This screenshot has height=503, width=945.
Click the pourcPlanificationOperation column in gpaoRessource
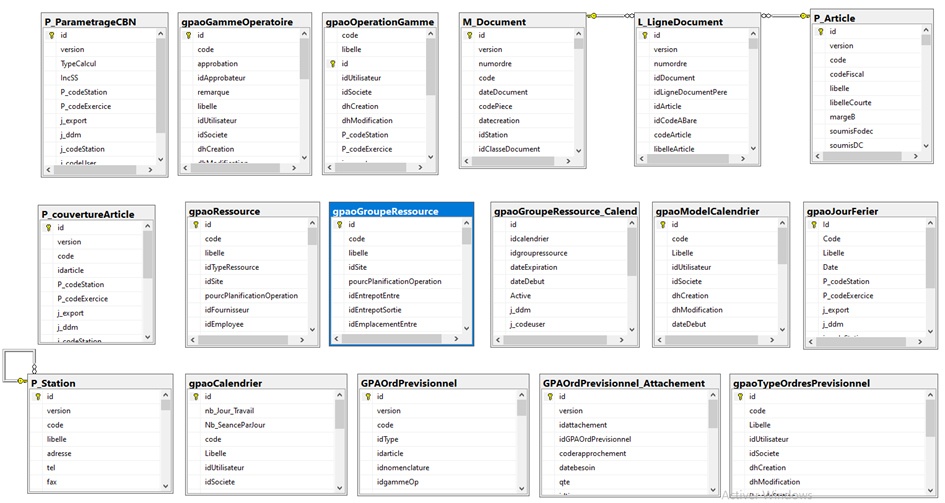[251, 296]
